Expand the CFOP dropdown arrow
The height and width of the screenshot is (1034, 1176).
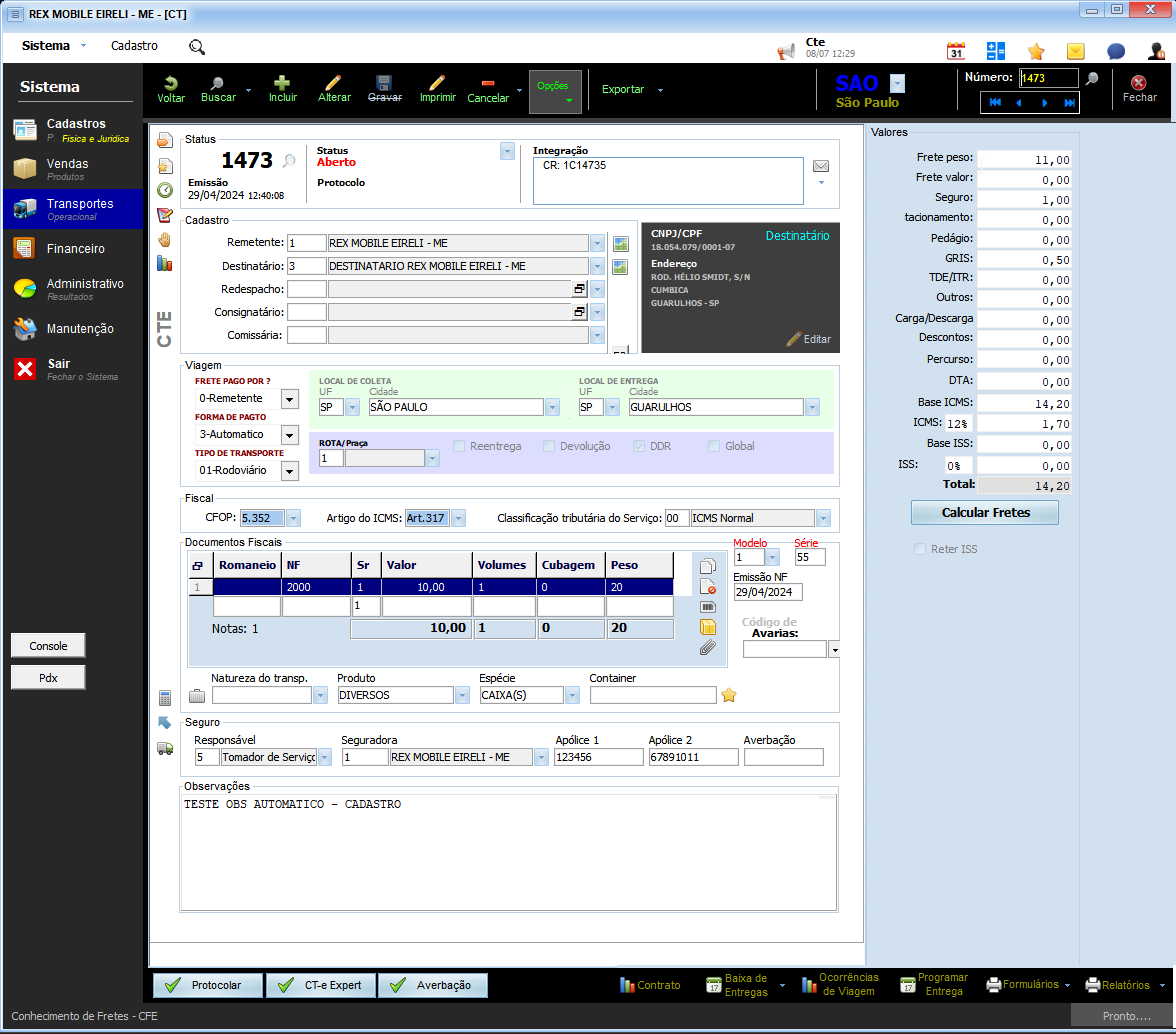pyautogui.click(x=293, y=518)
